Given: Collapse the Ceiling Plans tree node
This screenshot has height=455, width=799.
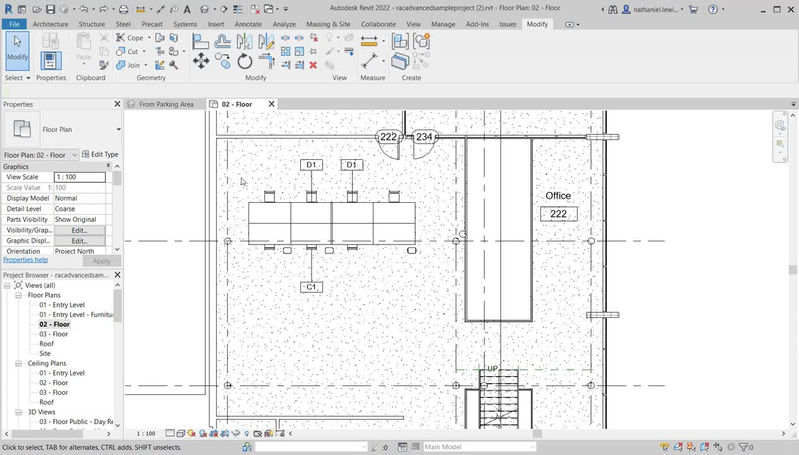Looking at the screenshot, I should (18, 363).
